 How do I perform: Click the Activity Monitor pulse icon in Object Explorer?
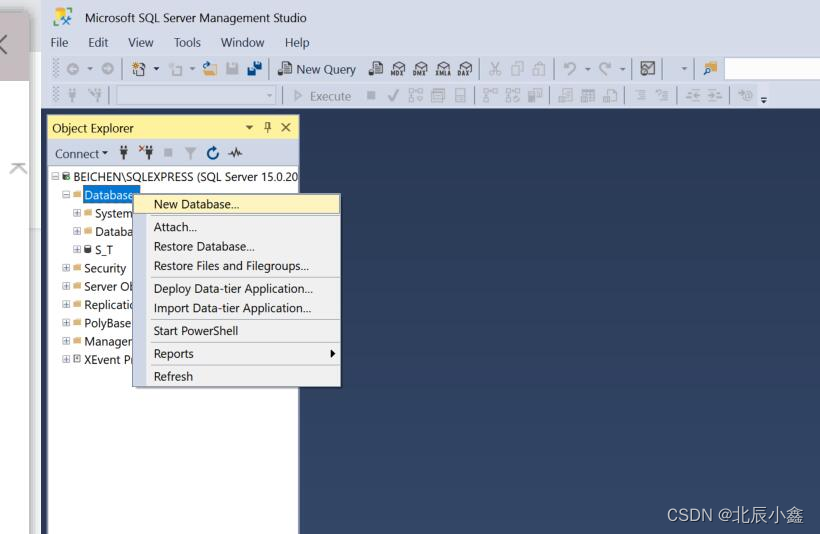click(x=235, y=153)
